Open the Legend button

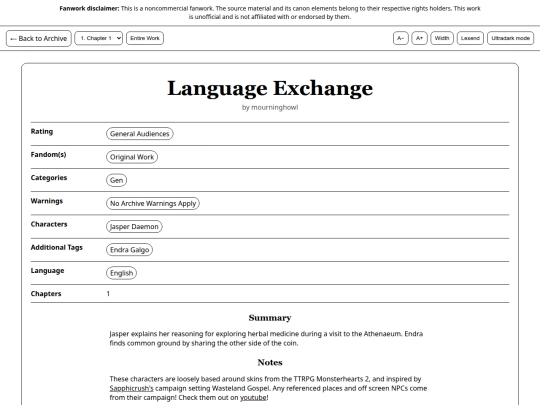(470, 38)
